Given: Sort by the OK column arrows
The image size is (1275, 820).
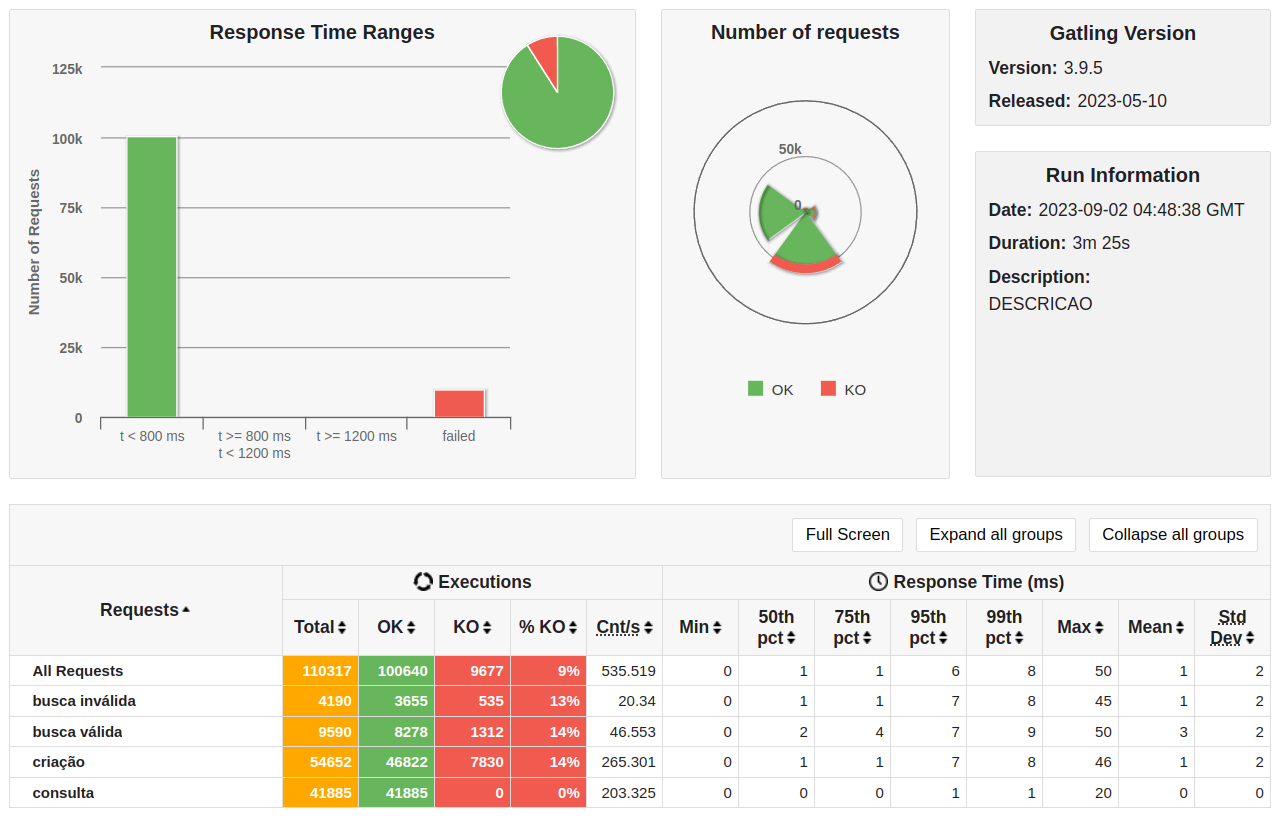Looking at the screenshot, I should (410, 628).
